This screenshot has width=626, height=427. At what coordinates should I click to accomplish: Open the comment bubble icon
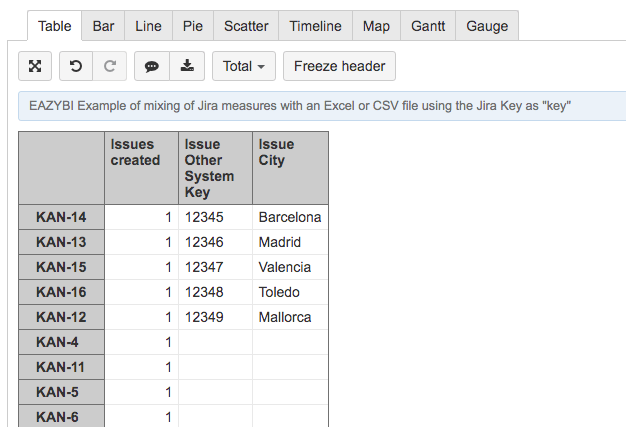pyautogui.click(x=152, y=66)
